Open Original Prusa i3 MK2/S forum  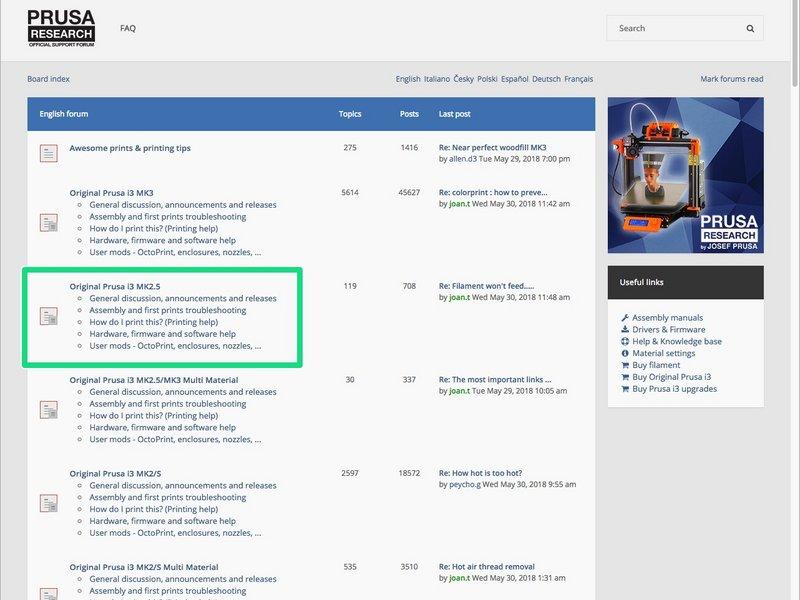pos(115,473)
